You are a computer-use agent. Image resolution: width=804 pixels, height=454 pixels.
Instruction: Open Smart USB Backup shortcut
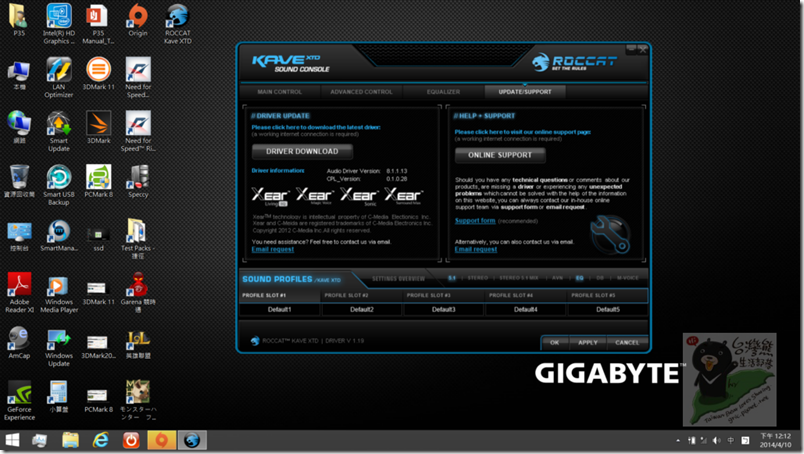coord(58,185)
